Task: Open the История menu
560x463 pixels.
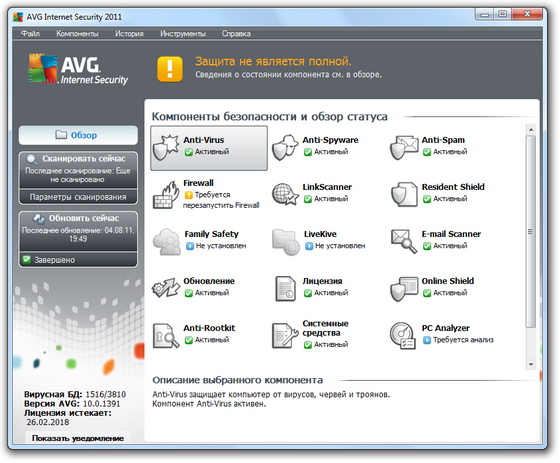Action: pos(129,34)
